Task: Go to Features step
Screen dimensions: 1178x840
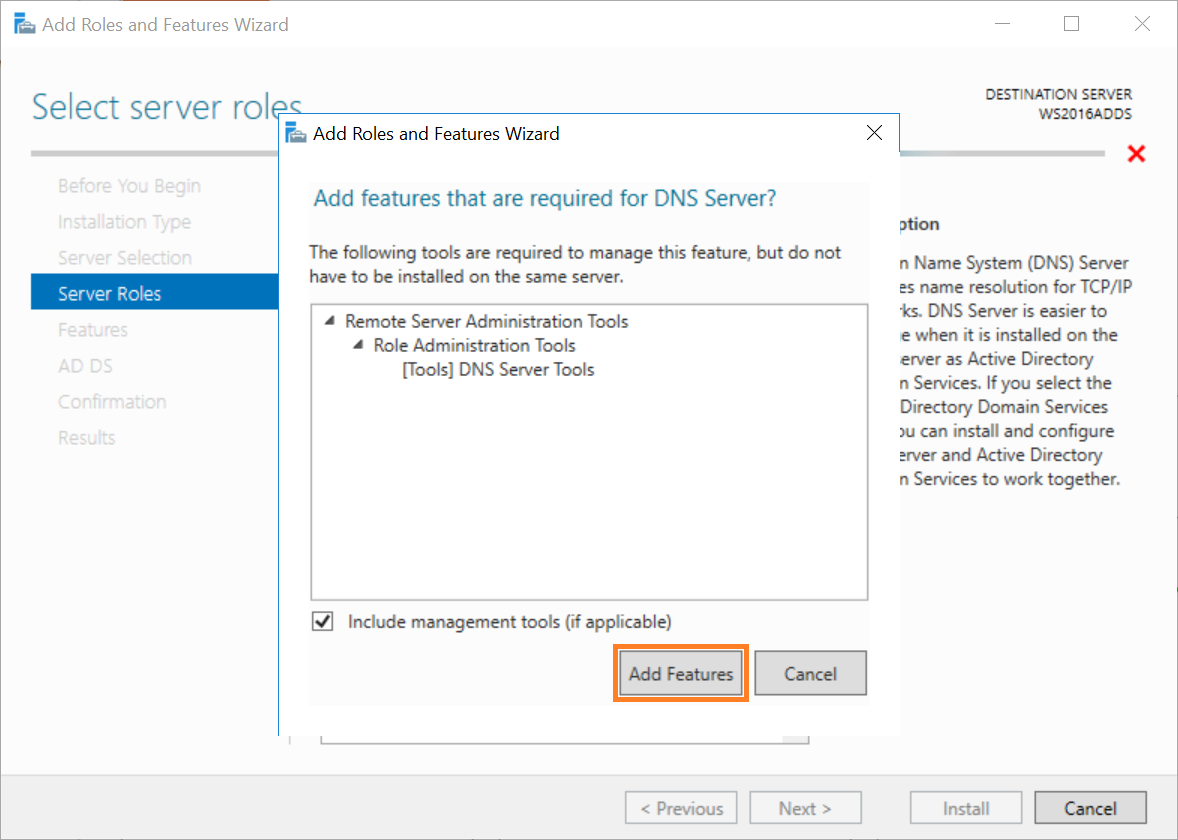Action: 93,330
